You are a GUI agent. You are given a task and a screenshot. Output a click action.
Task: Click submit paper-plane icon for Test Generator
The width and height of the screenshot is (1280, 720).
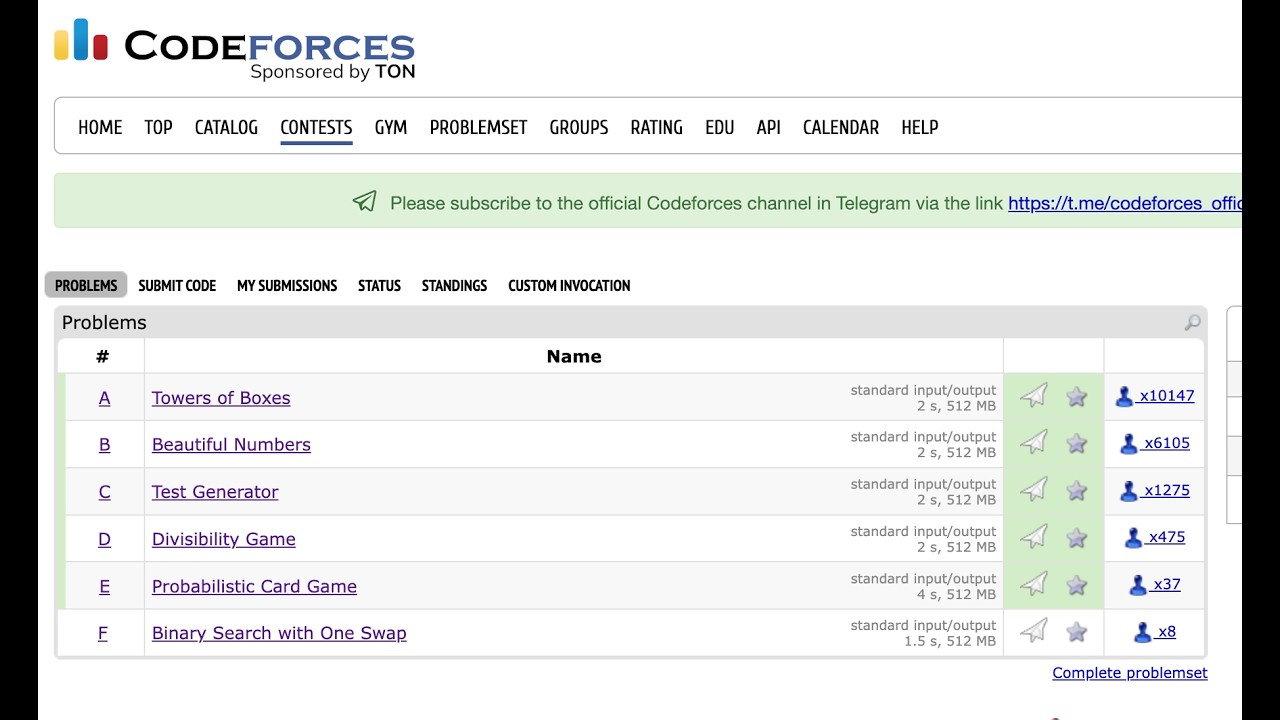pos(1034,490)
